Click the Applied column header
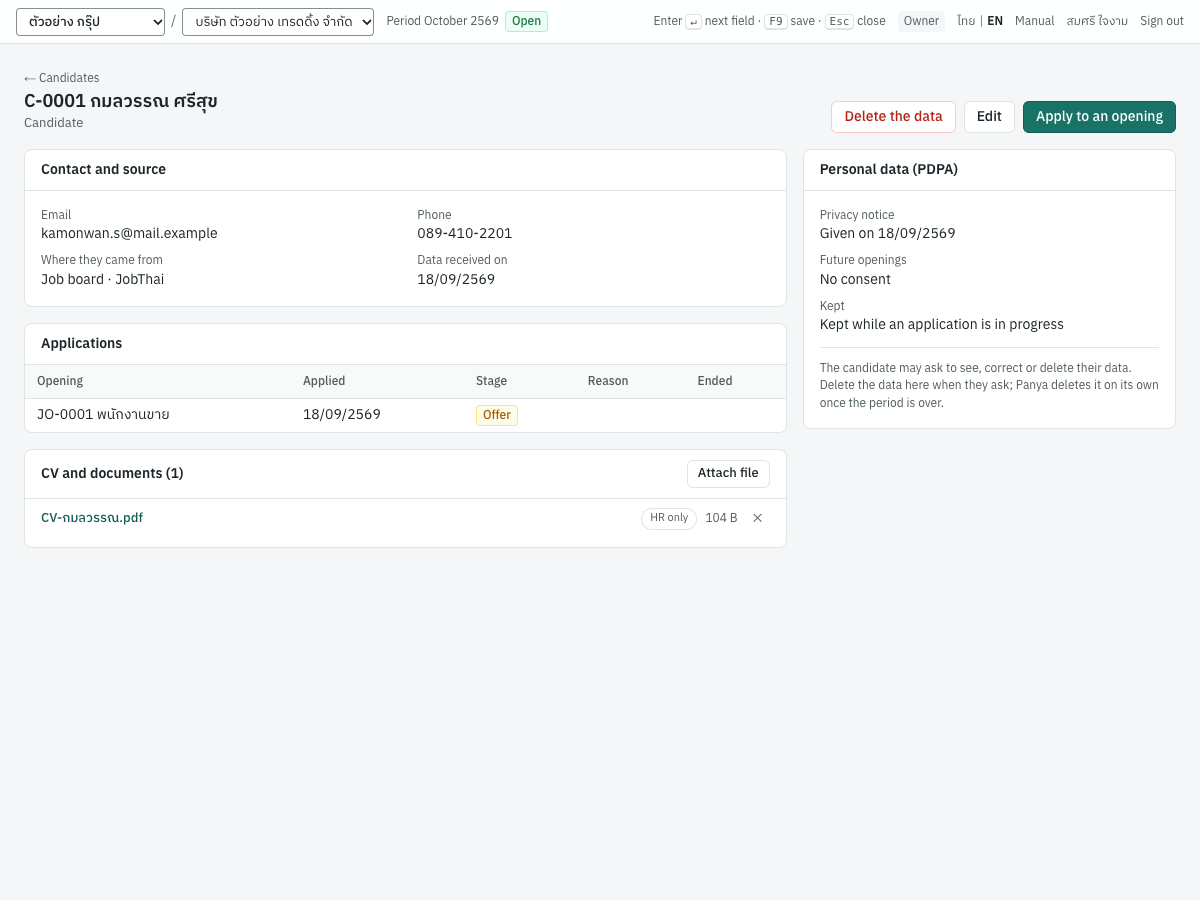Image resolution: width=1200 pixels, height=900 pixels. pos(324,381)
